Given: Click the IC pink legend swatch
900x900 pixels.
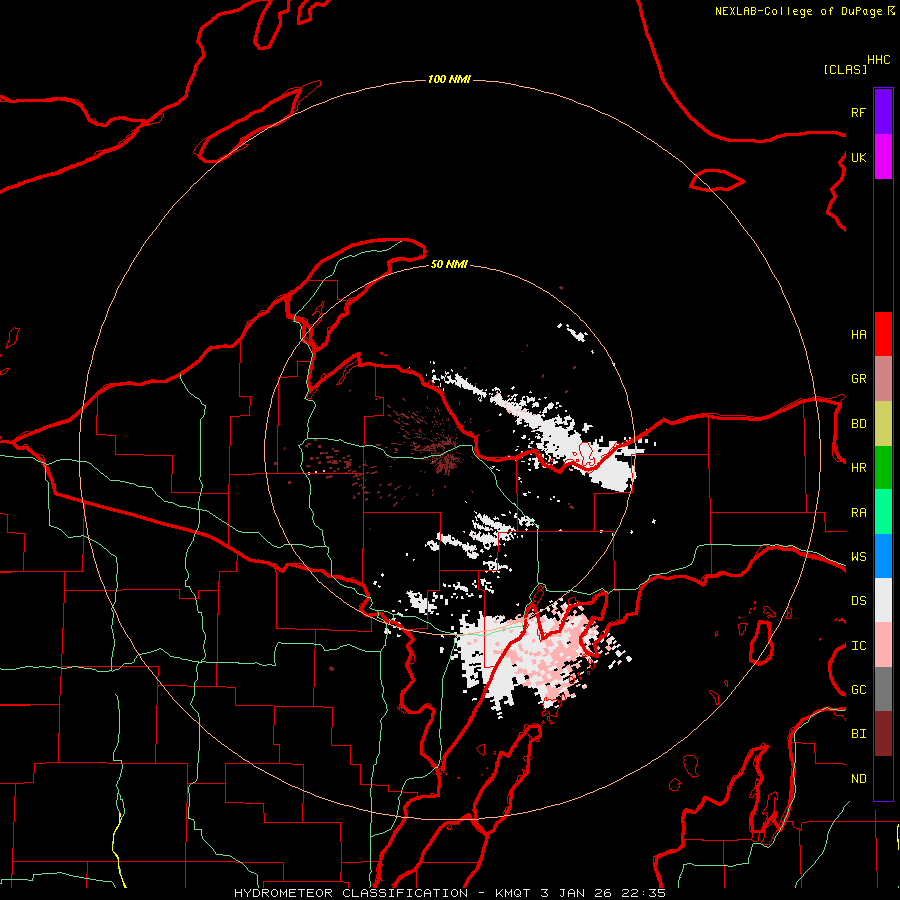Looking at the screenshot, I should pyautogui.click(x=883, y=645).
